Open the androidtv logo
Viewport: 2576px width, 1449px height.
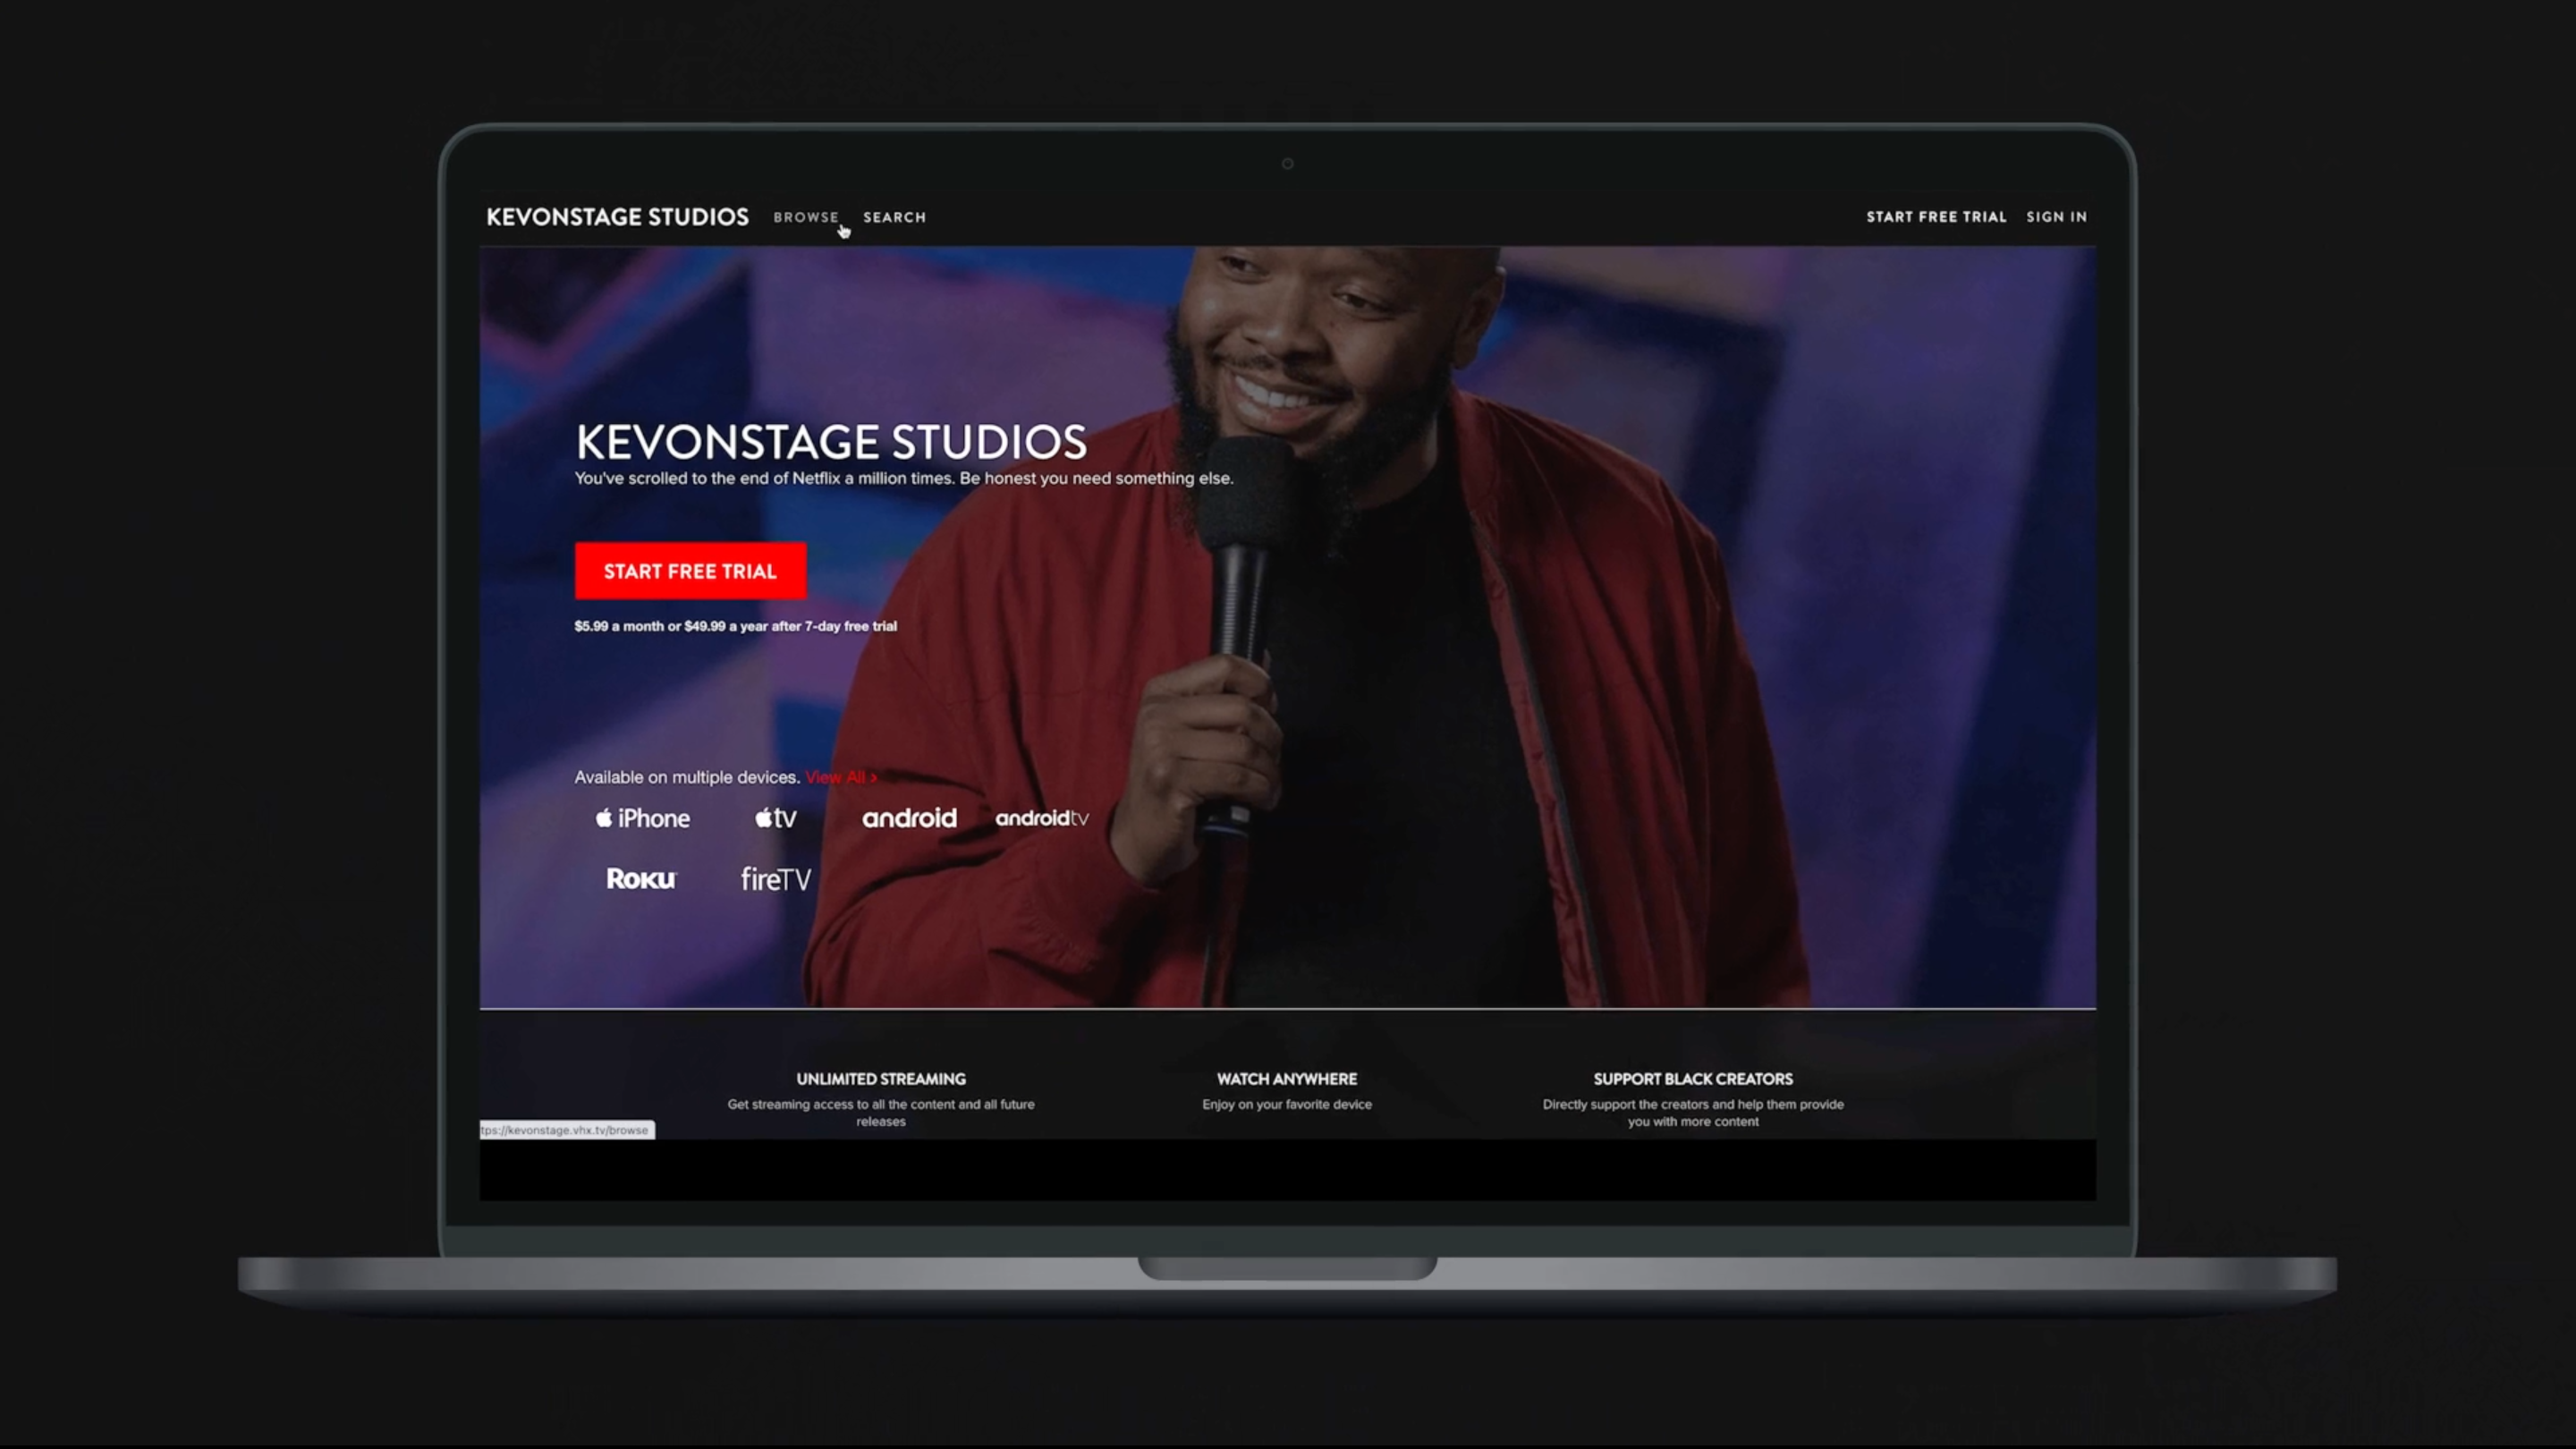point(1041,818)
